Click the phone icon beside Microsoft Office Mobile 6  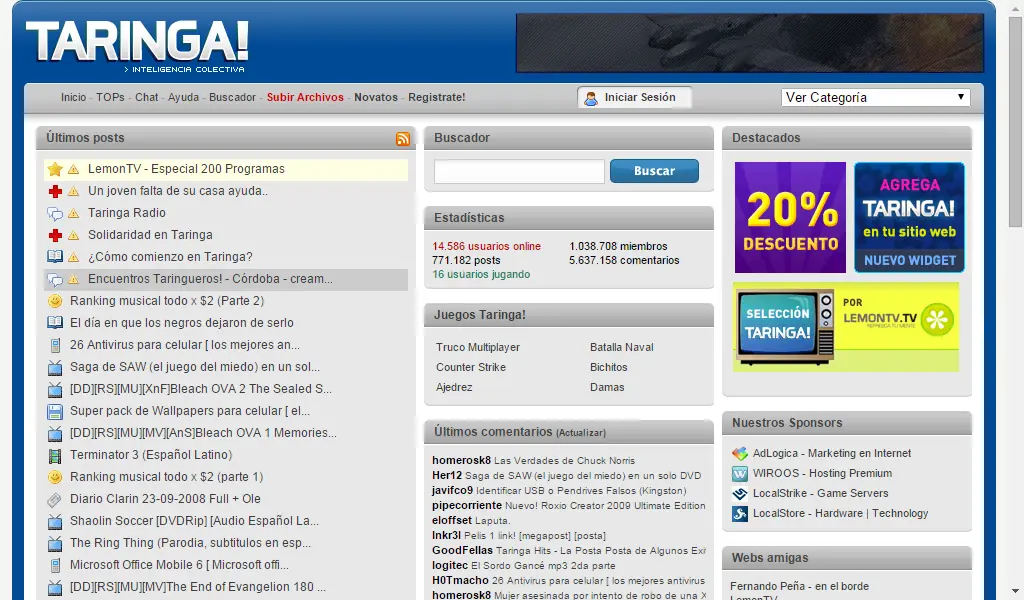(55, 565)
